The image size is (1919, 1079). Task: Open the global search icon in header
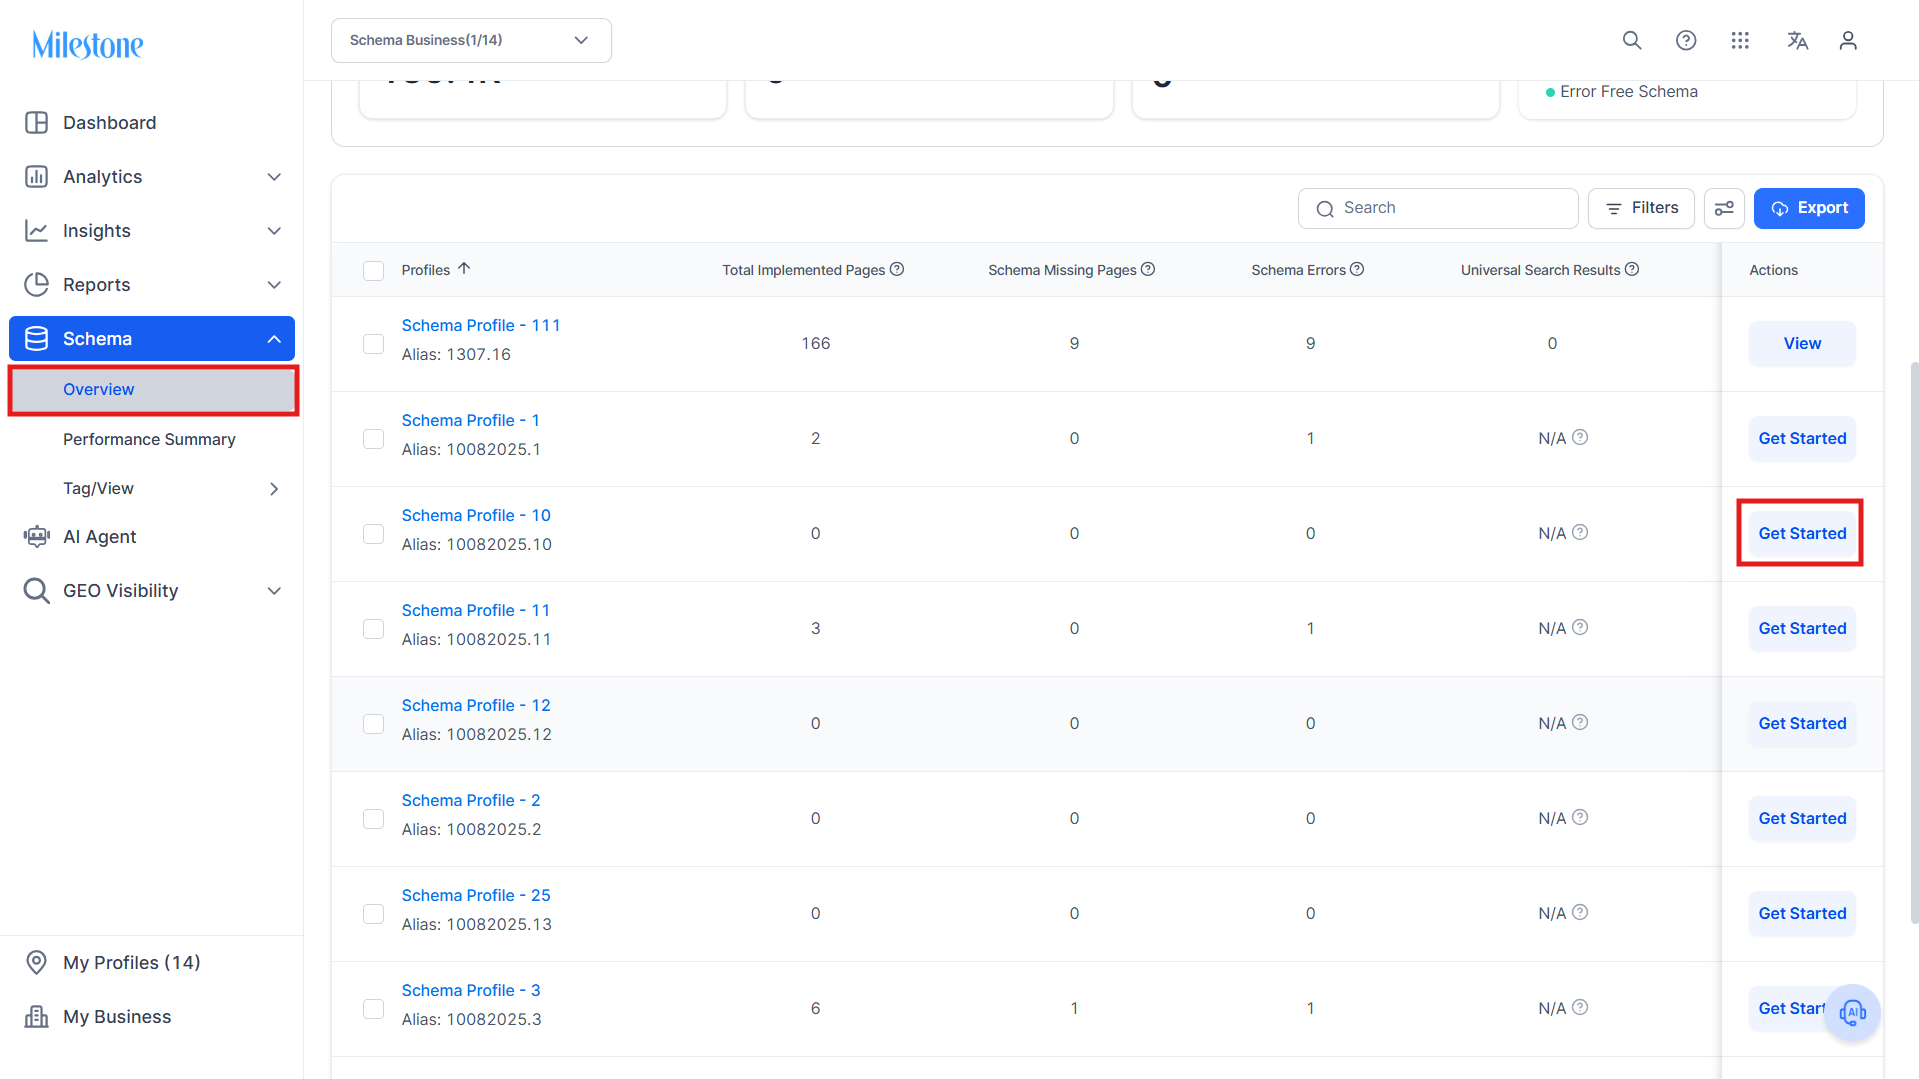pos(1632,40)
